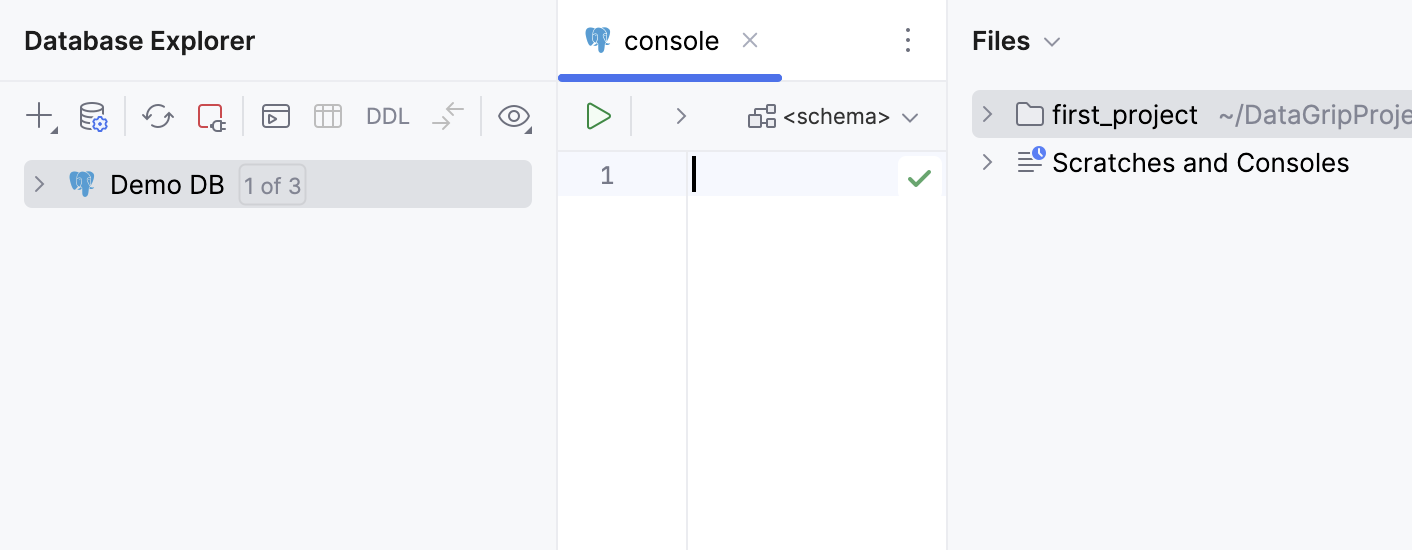Select the Demo DB data source

[167, 185]
